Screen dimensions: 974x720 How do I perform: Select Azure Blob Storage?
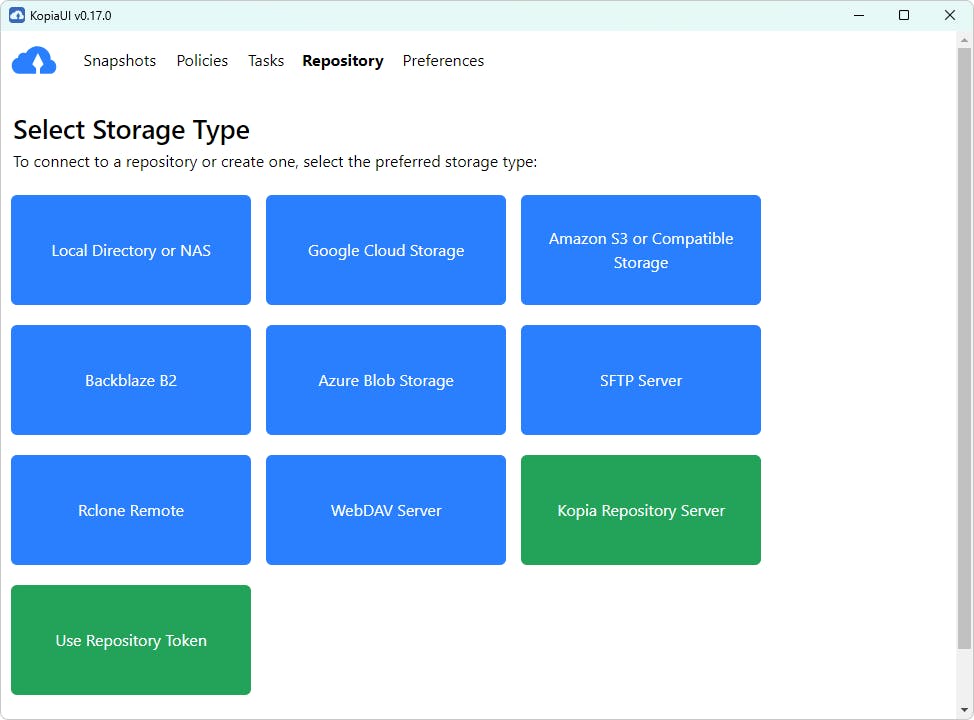(386, 380)
